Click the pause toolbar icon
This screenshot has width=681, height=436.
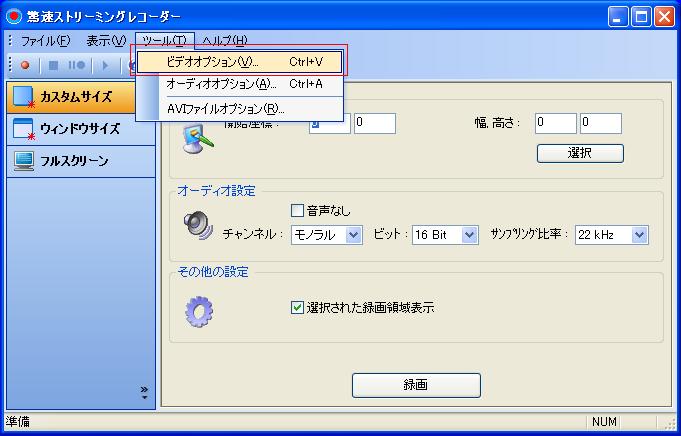pyautogui.click(x=76, y=65)
